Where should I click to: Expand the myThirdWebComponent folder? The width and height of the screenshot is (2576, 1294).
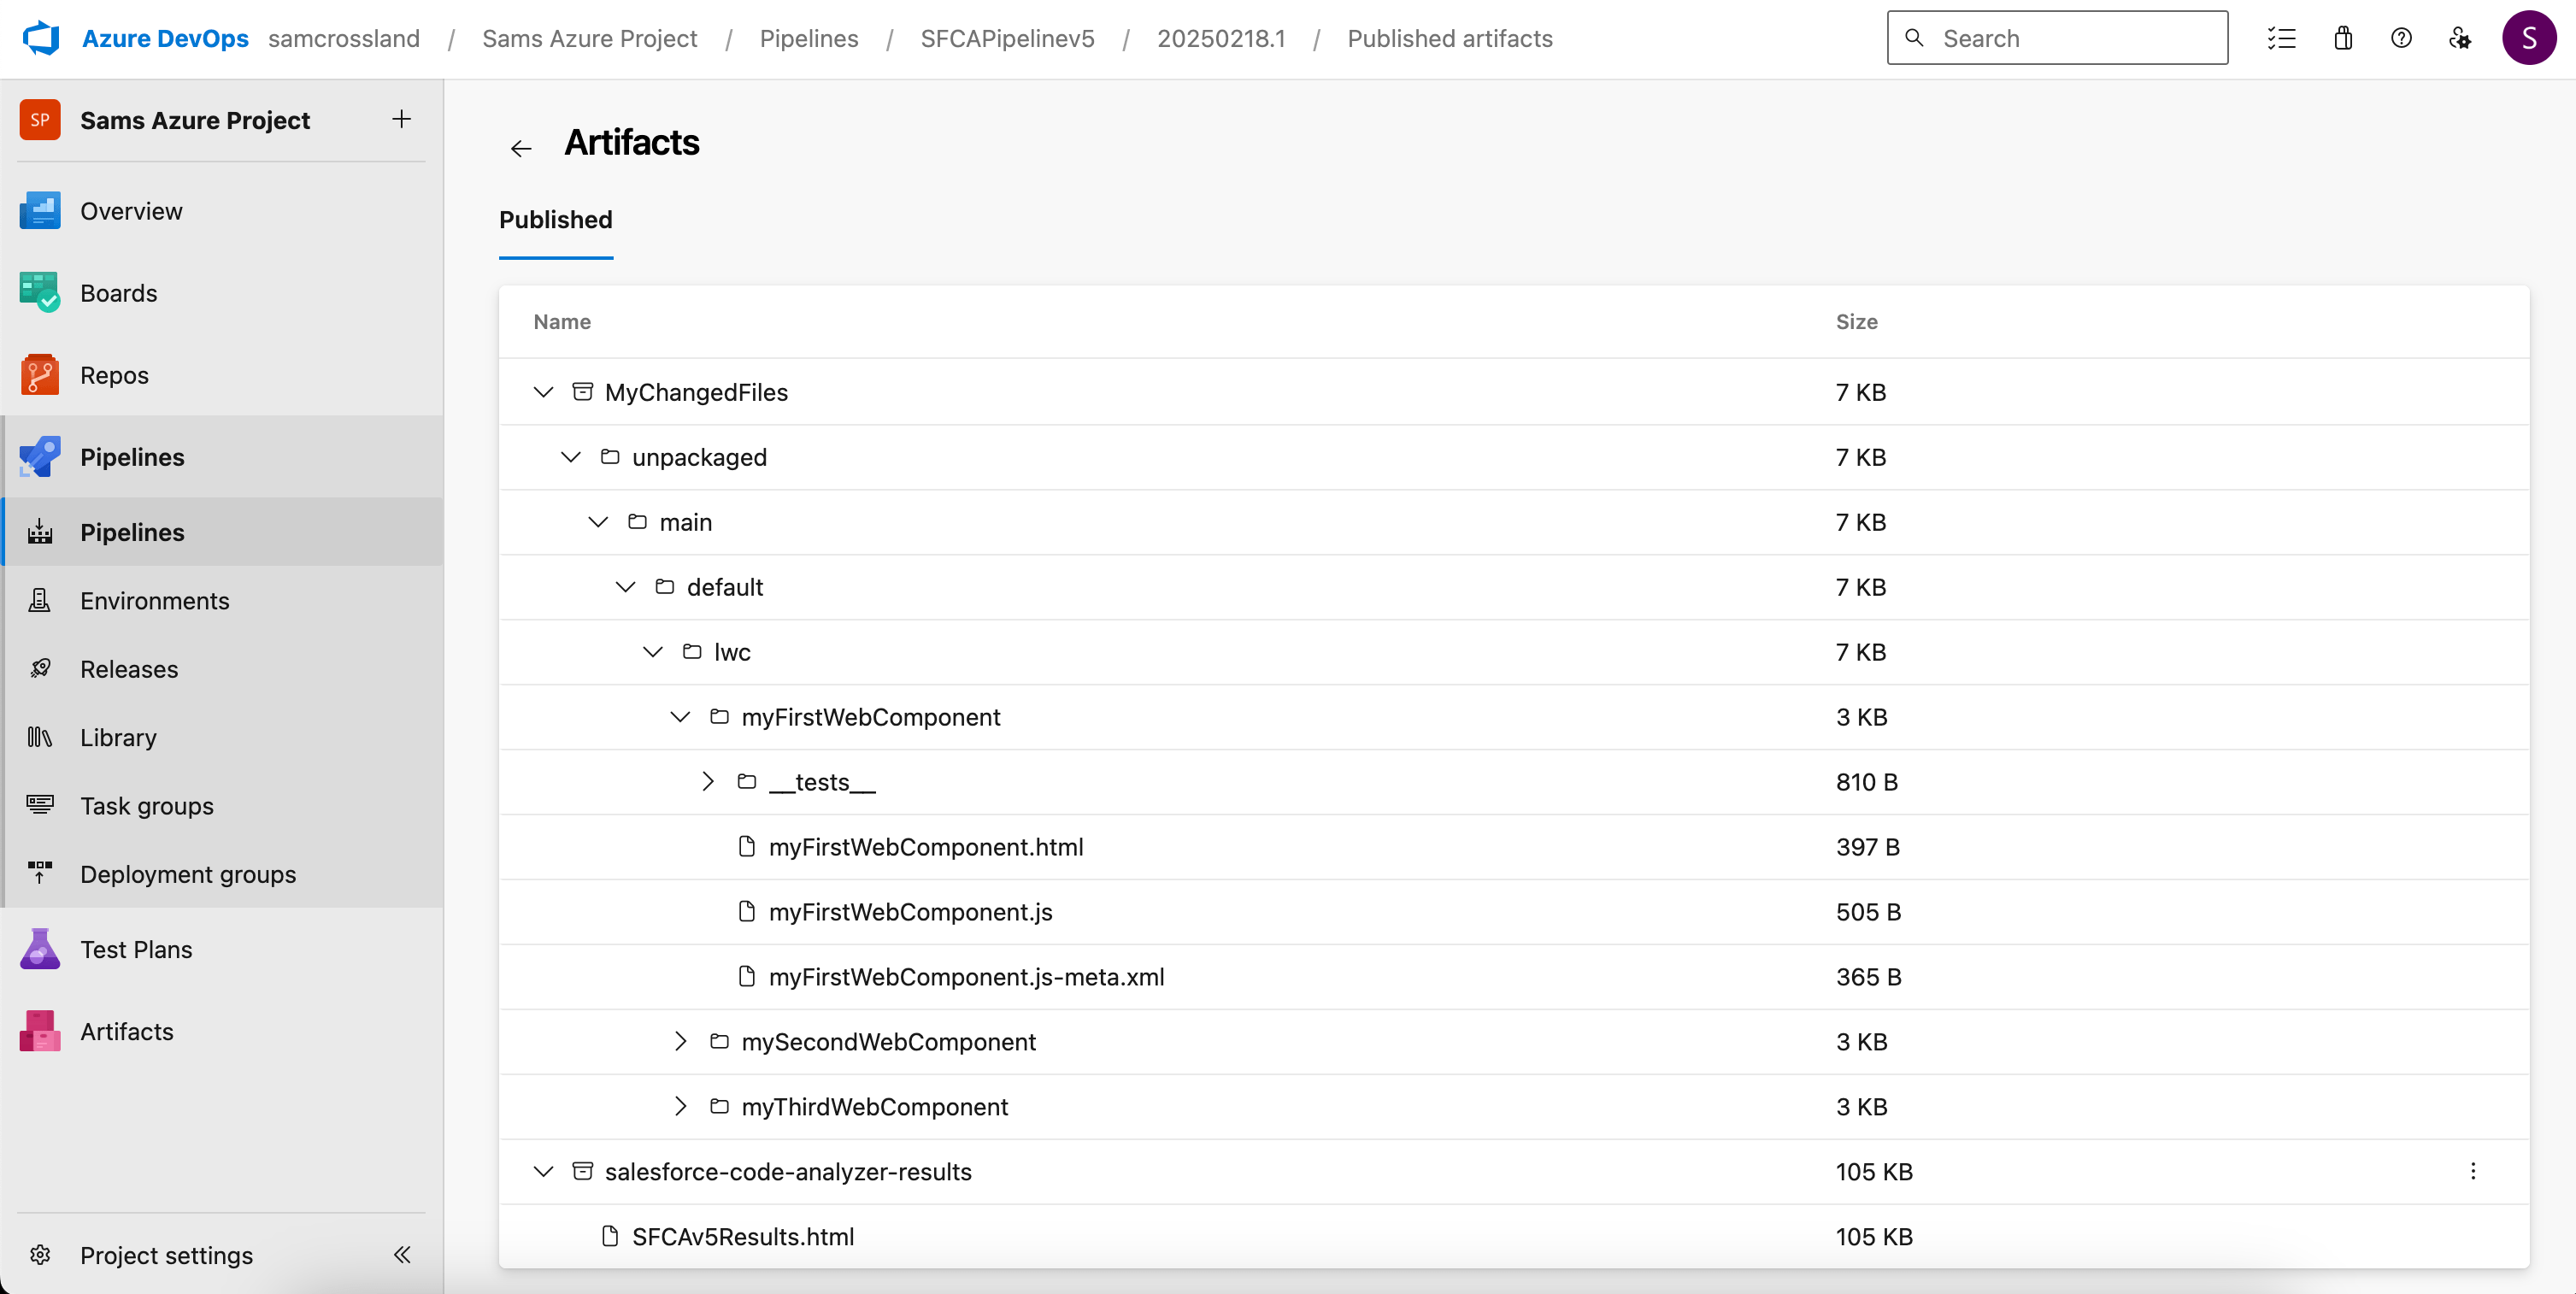coord(681,1106)
